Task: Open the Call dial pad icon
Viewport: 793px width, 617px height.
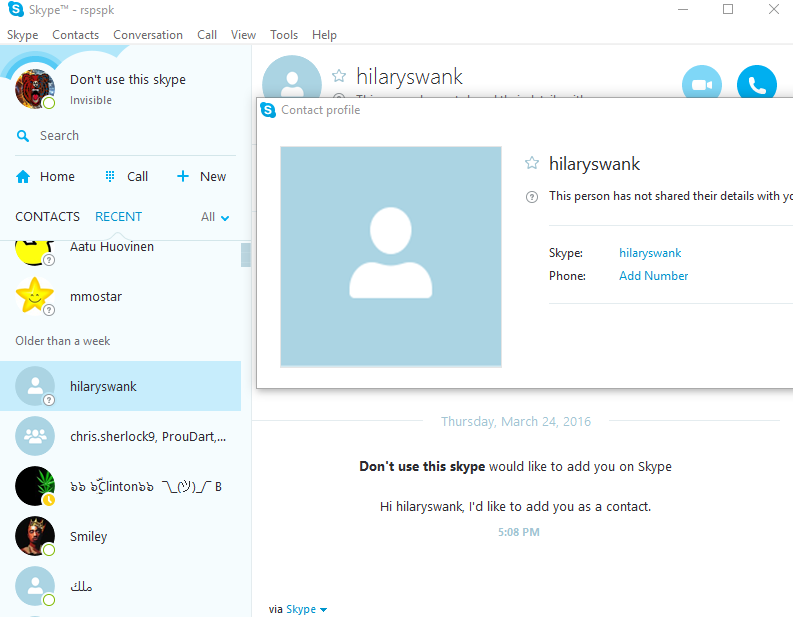Action: point(110,176)
